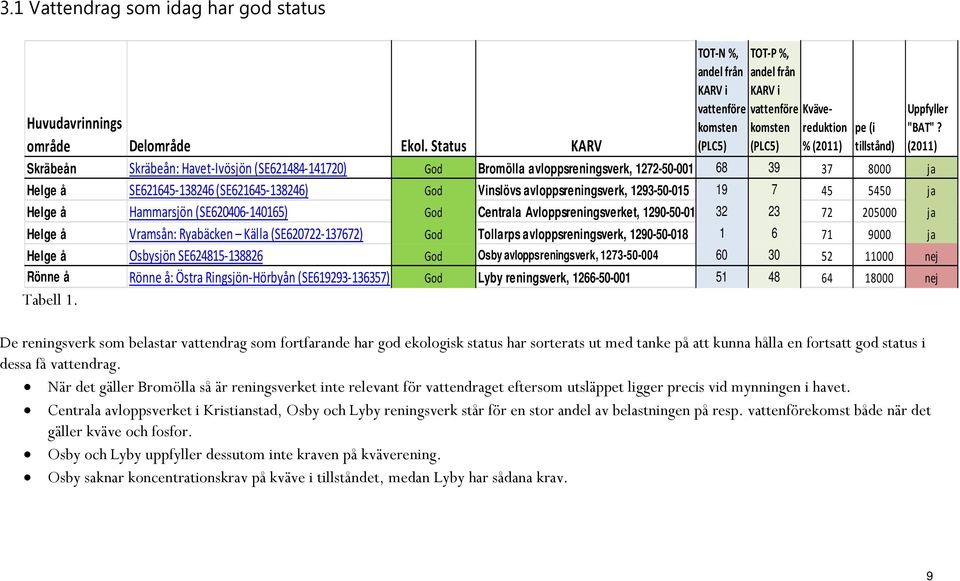Click the green 'God' cell in Rönne å row
The image size is (960, 581).
[x=433, y=277]
